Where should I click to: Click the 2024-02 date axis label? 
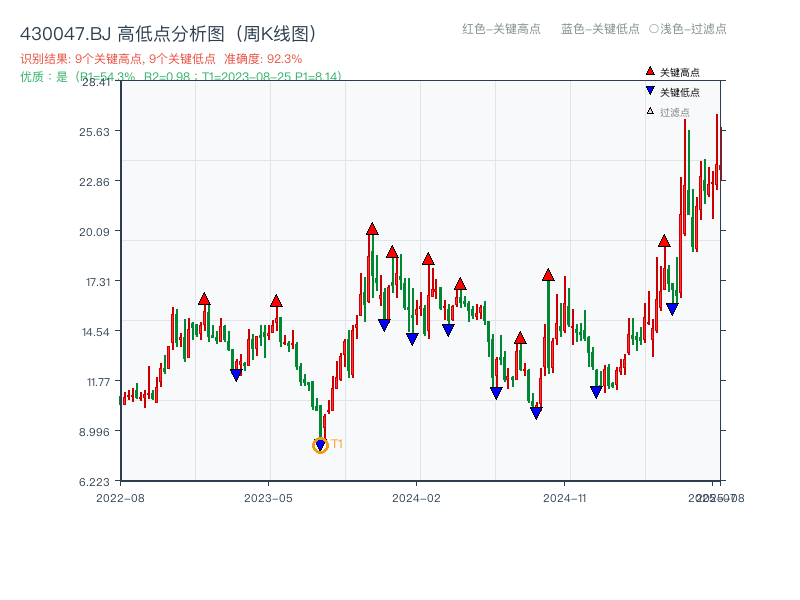click(416, 498)
